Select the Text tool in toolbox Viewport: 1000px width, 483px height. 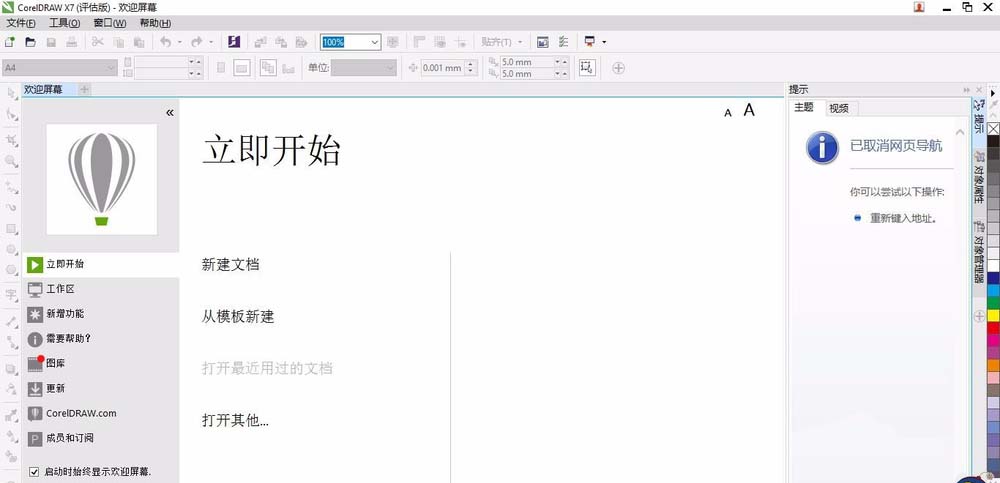tap(11, 295)
